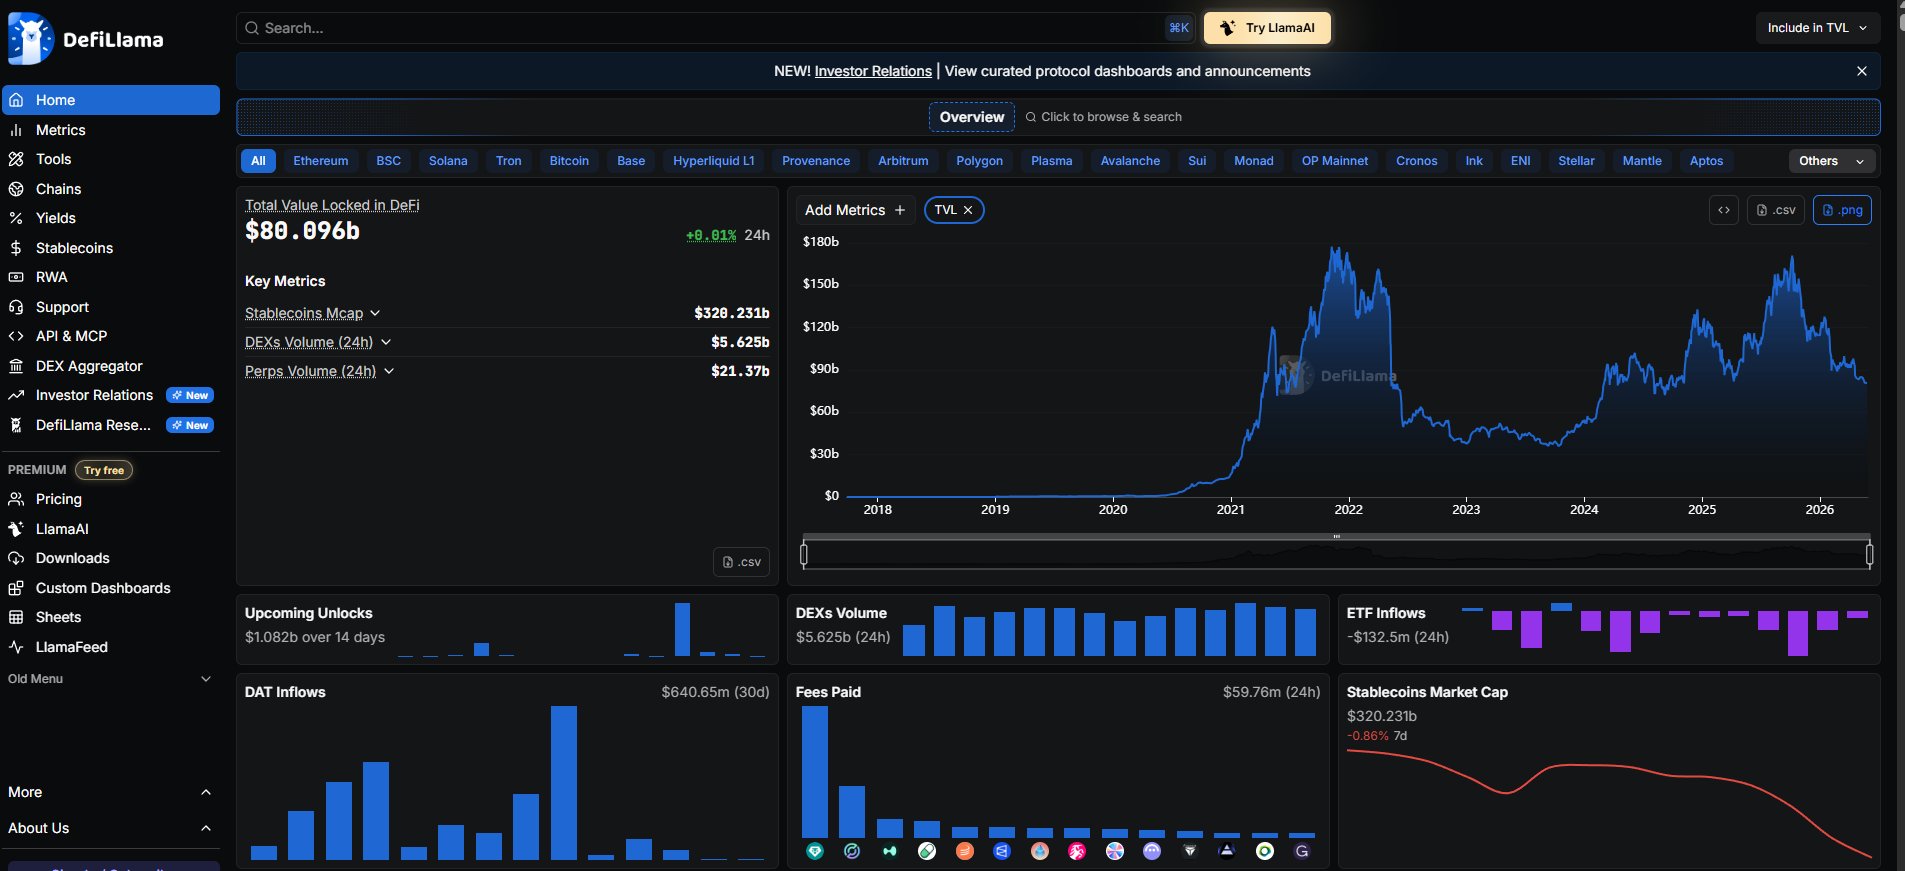Open the LlamaAI sparkle icon in sidebar

(x=16, y=529)
